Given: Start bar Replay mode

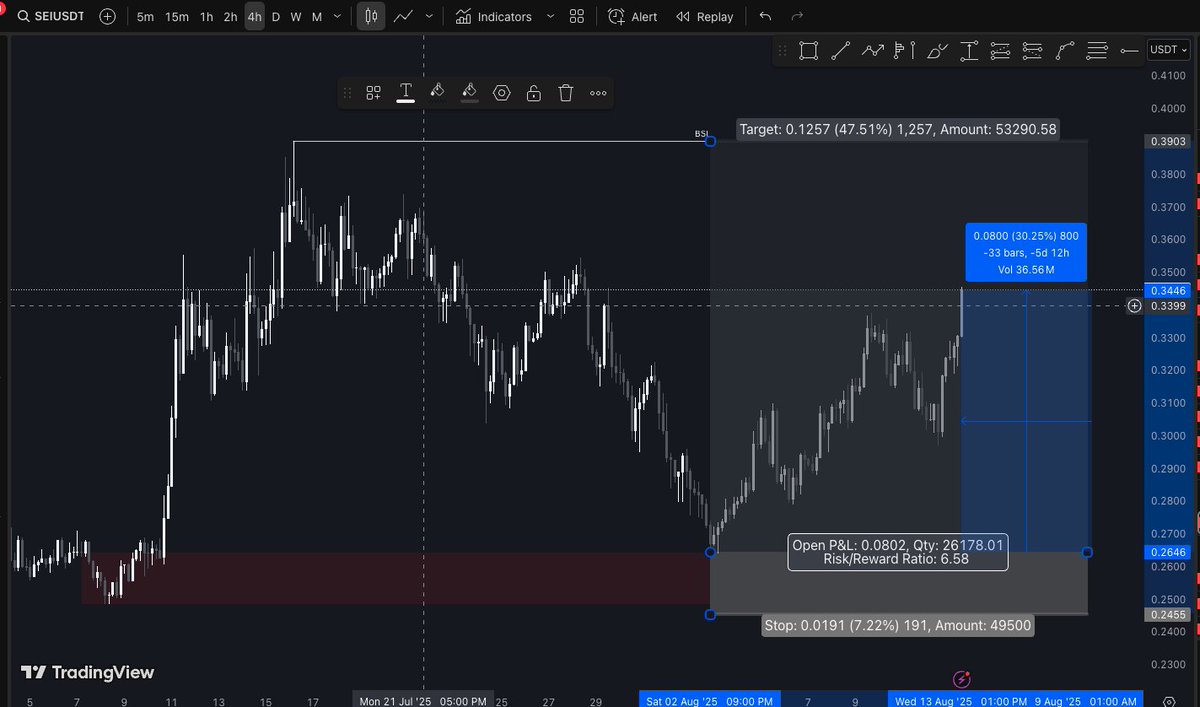Looking at the screenshot, I should (x=704, y=17).
